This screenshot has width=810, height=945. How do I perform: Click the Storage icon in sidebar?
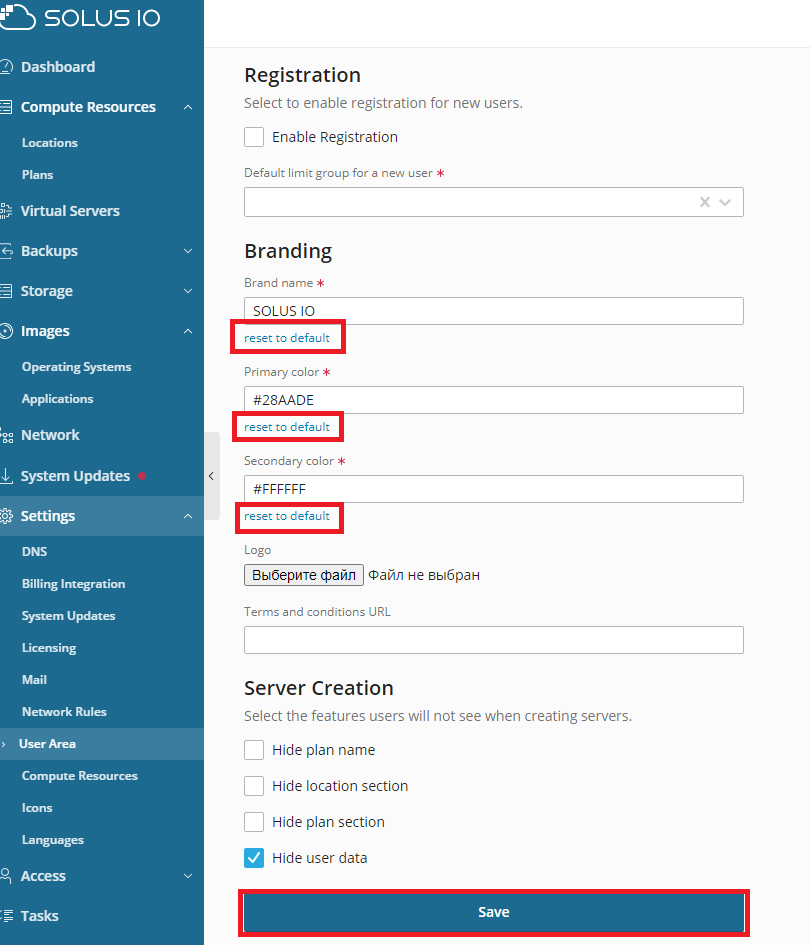[x=6, y=291]
